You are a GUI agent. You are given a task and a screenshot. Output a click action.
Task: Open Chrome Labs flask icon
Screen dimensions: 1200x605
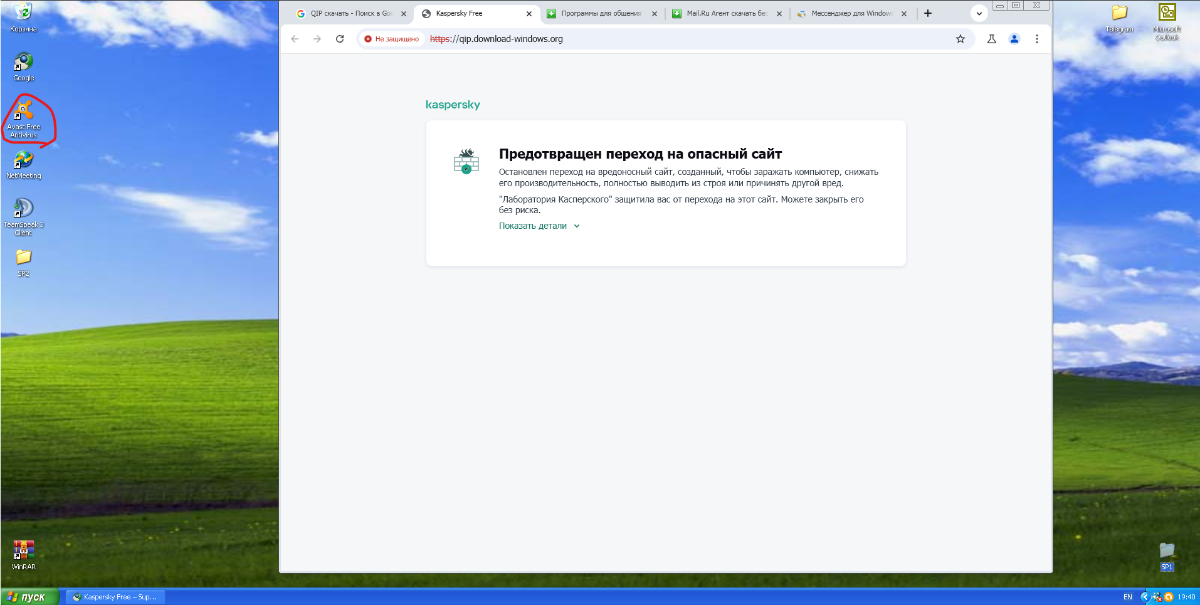click(992, 39)
